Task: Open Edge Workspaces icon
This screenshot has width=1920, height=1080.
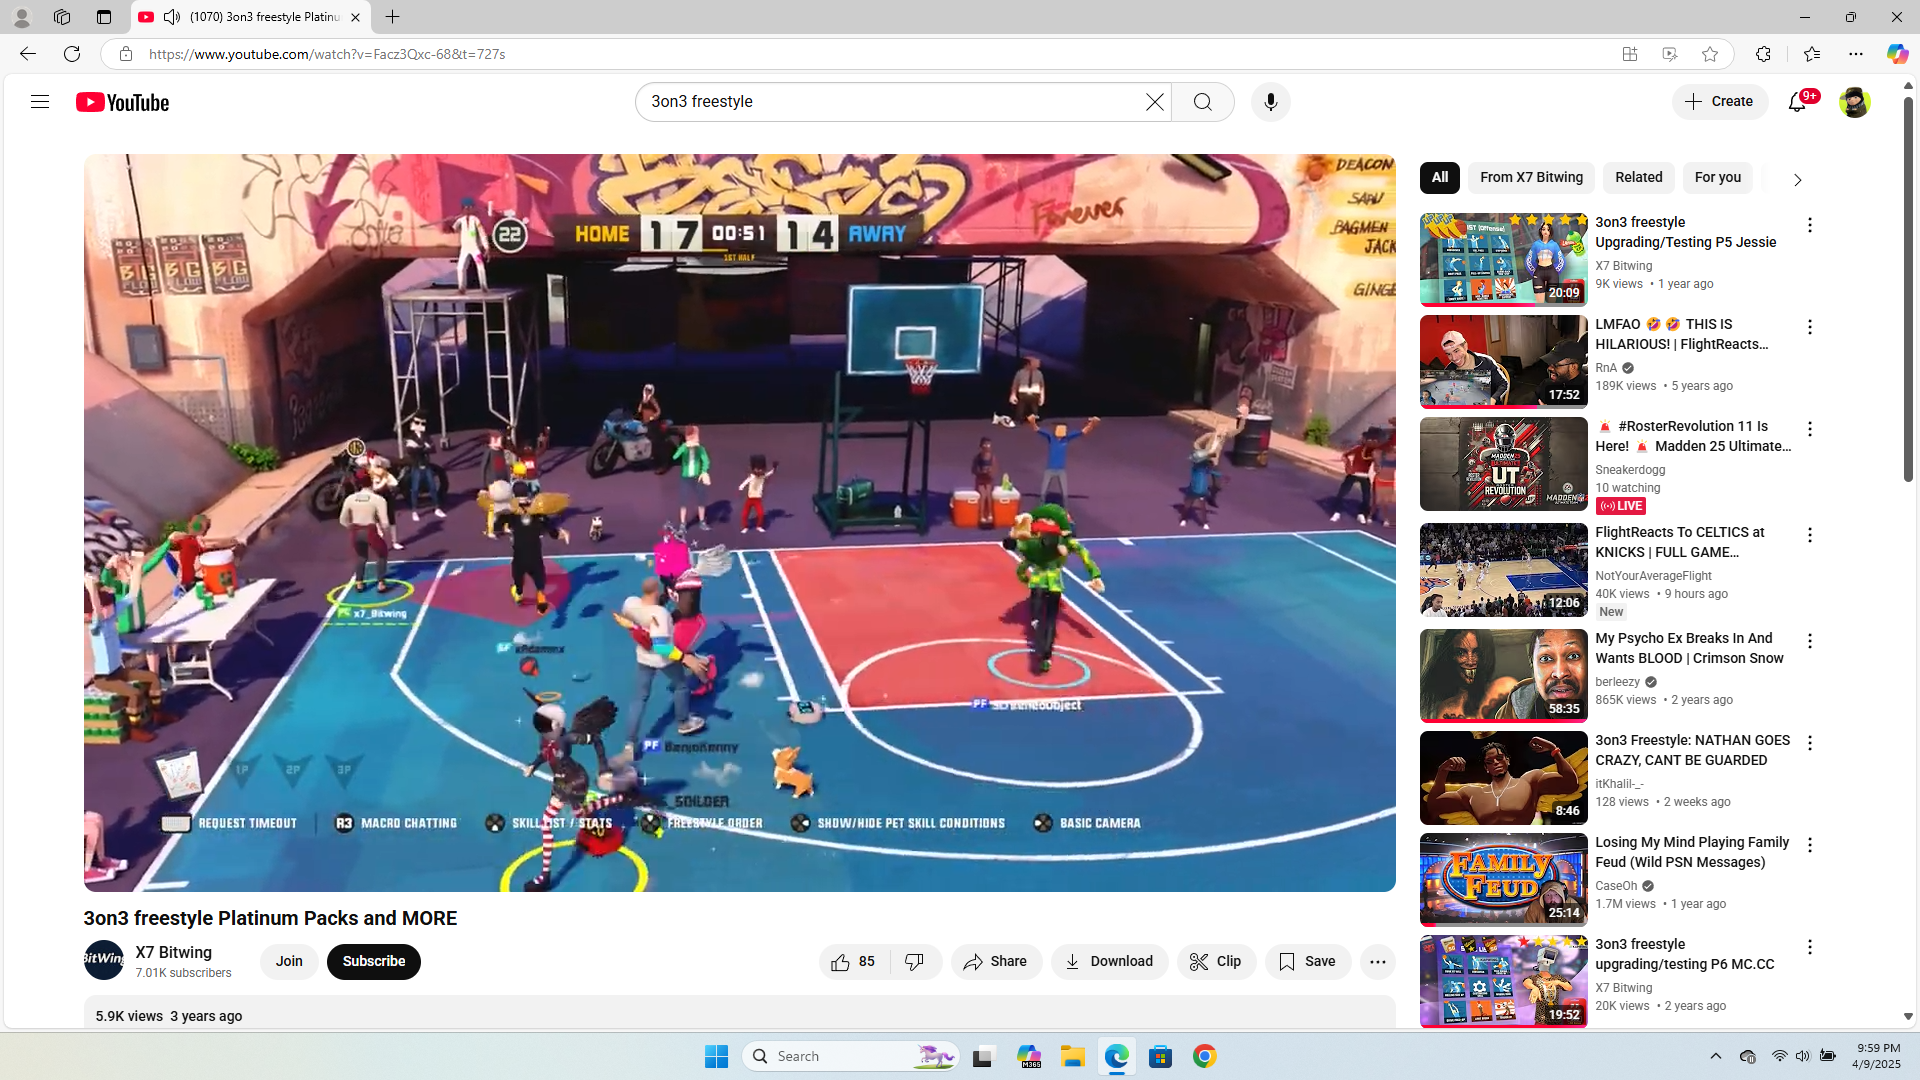Action: click(x=62, y=17)
